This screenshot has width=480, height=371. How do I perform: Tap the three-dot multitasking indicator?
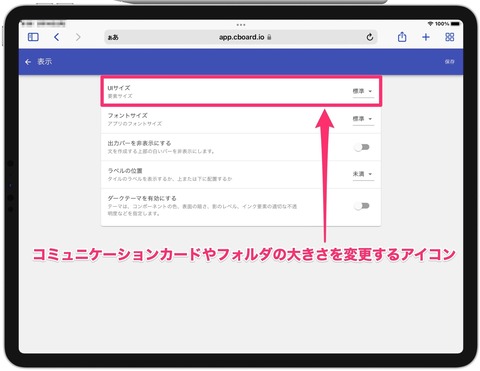[x=241, y=25]
